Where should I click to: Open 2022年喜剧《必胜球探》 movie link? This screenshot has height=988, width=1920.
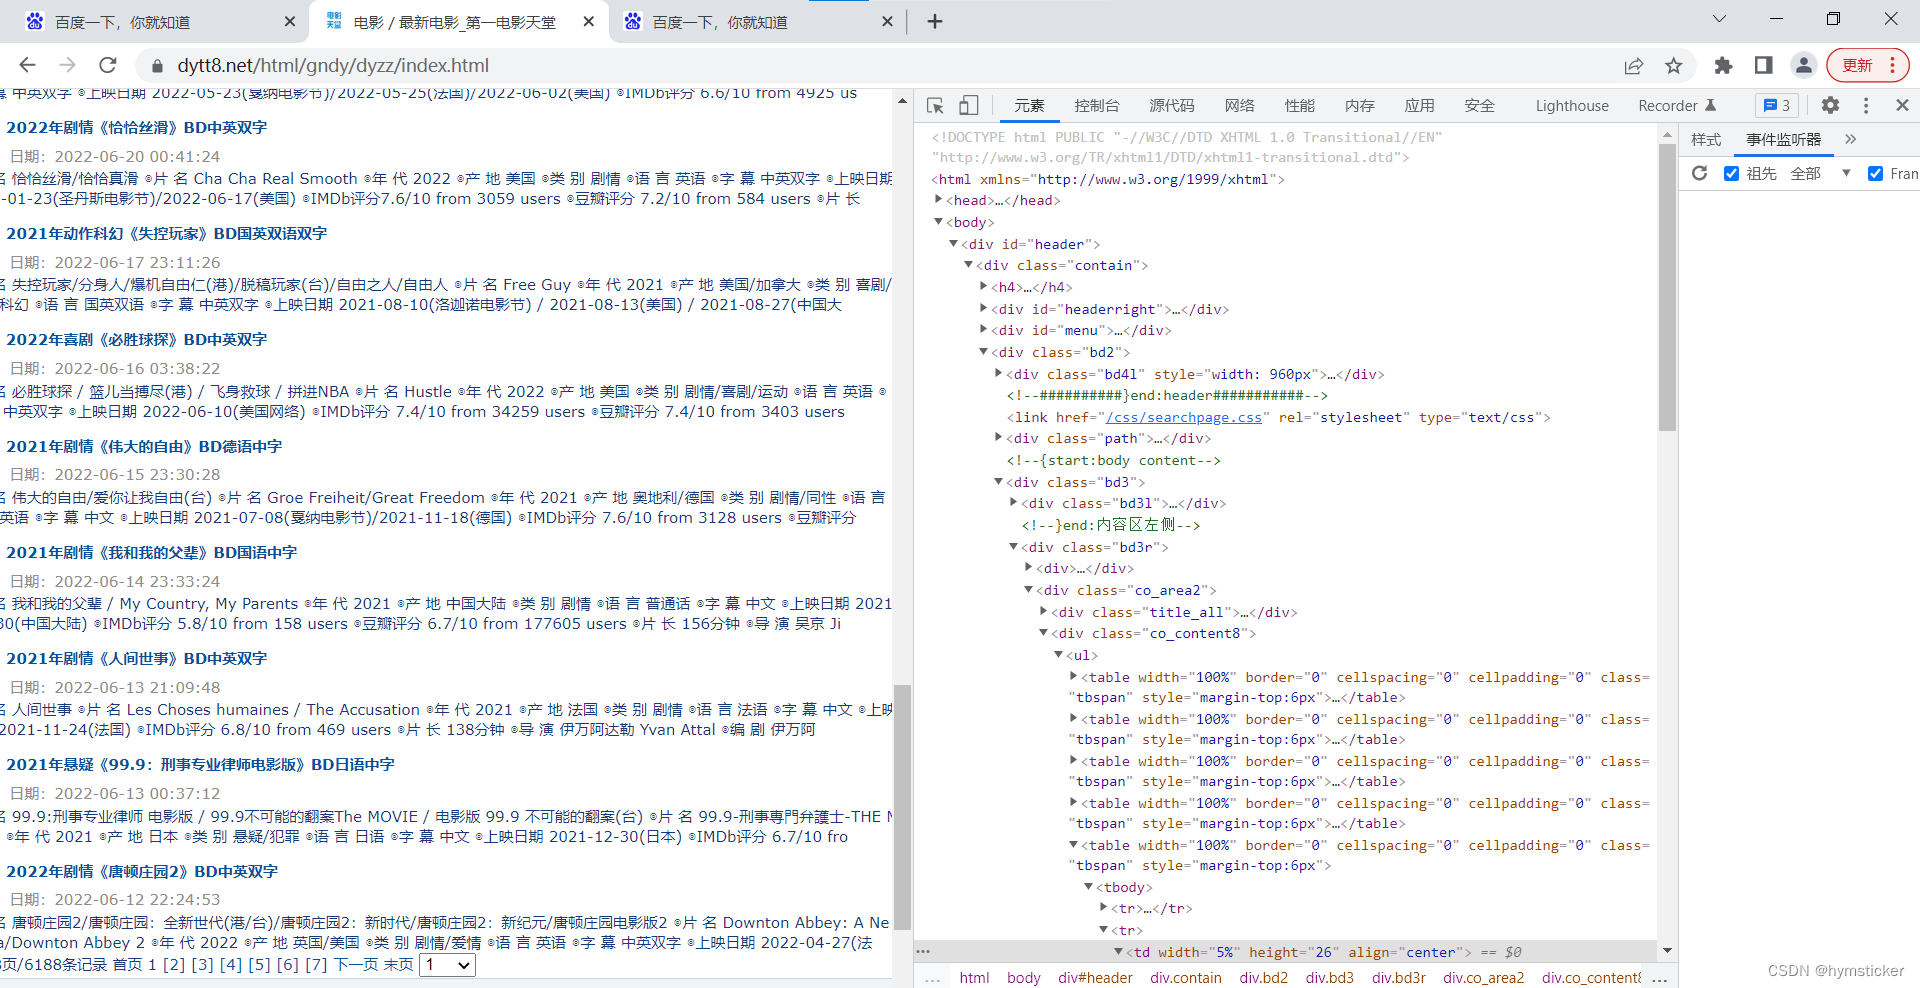[x=137, y=340]
